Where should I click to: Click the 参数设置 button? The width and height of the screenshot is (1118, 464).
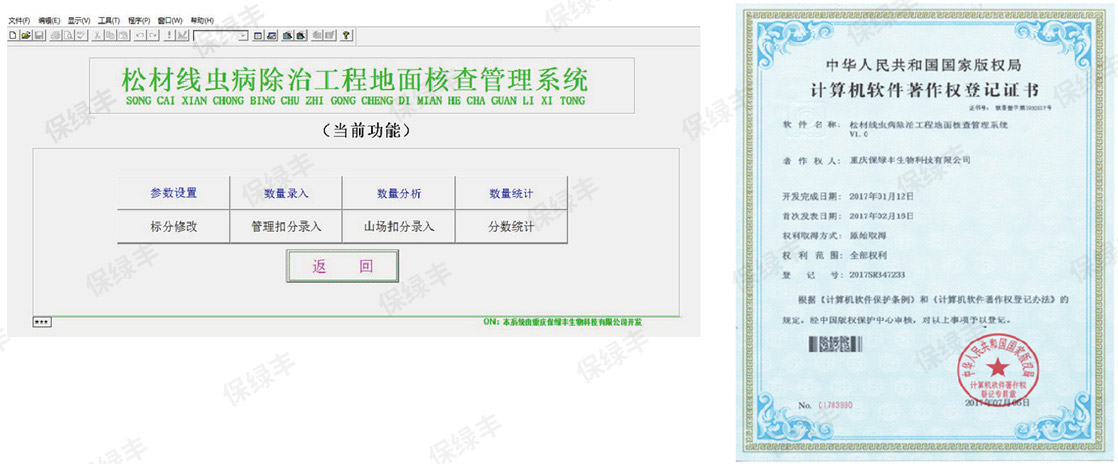pyautogui.click(x=174, y=193)
